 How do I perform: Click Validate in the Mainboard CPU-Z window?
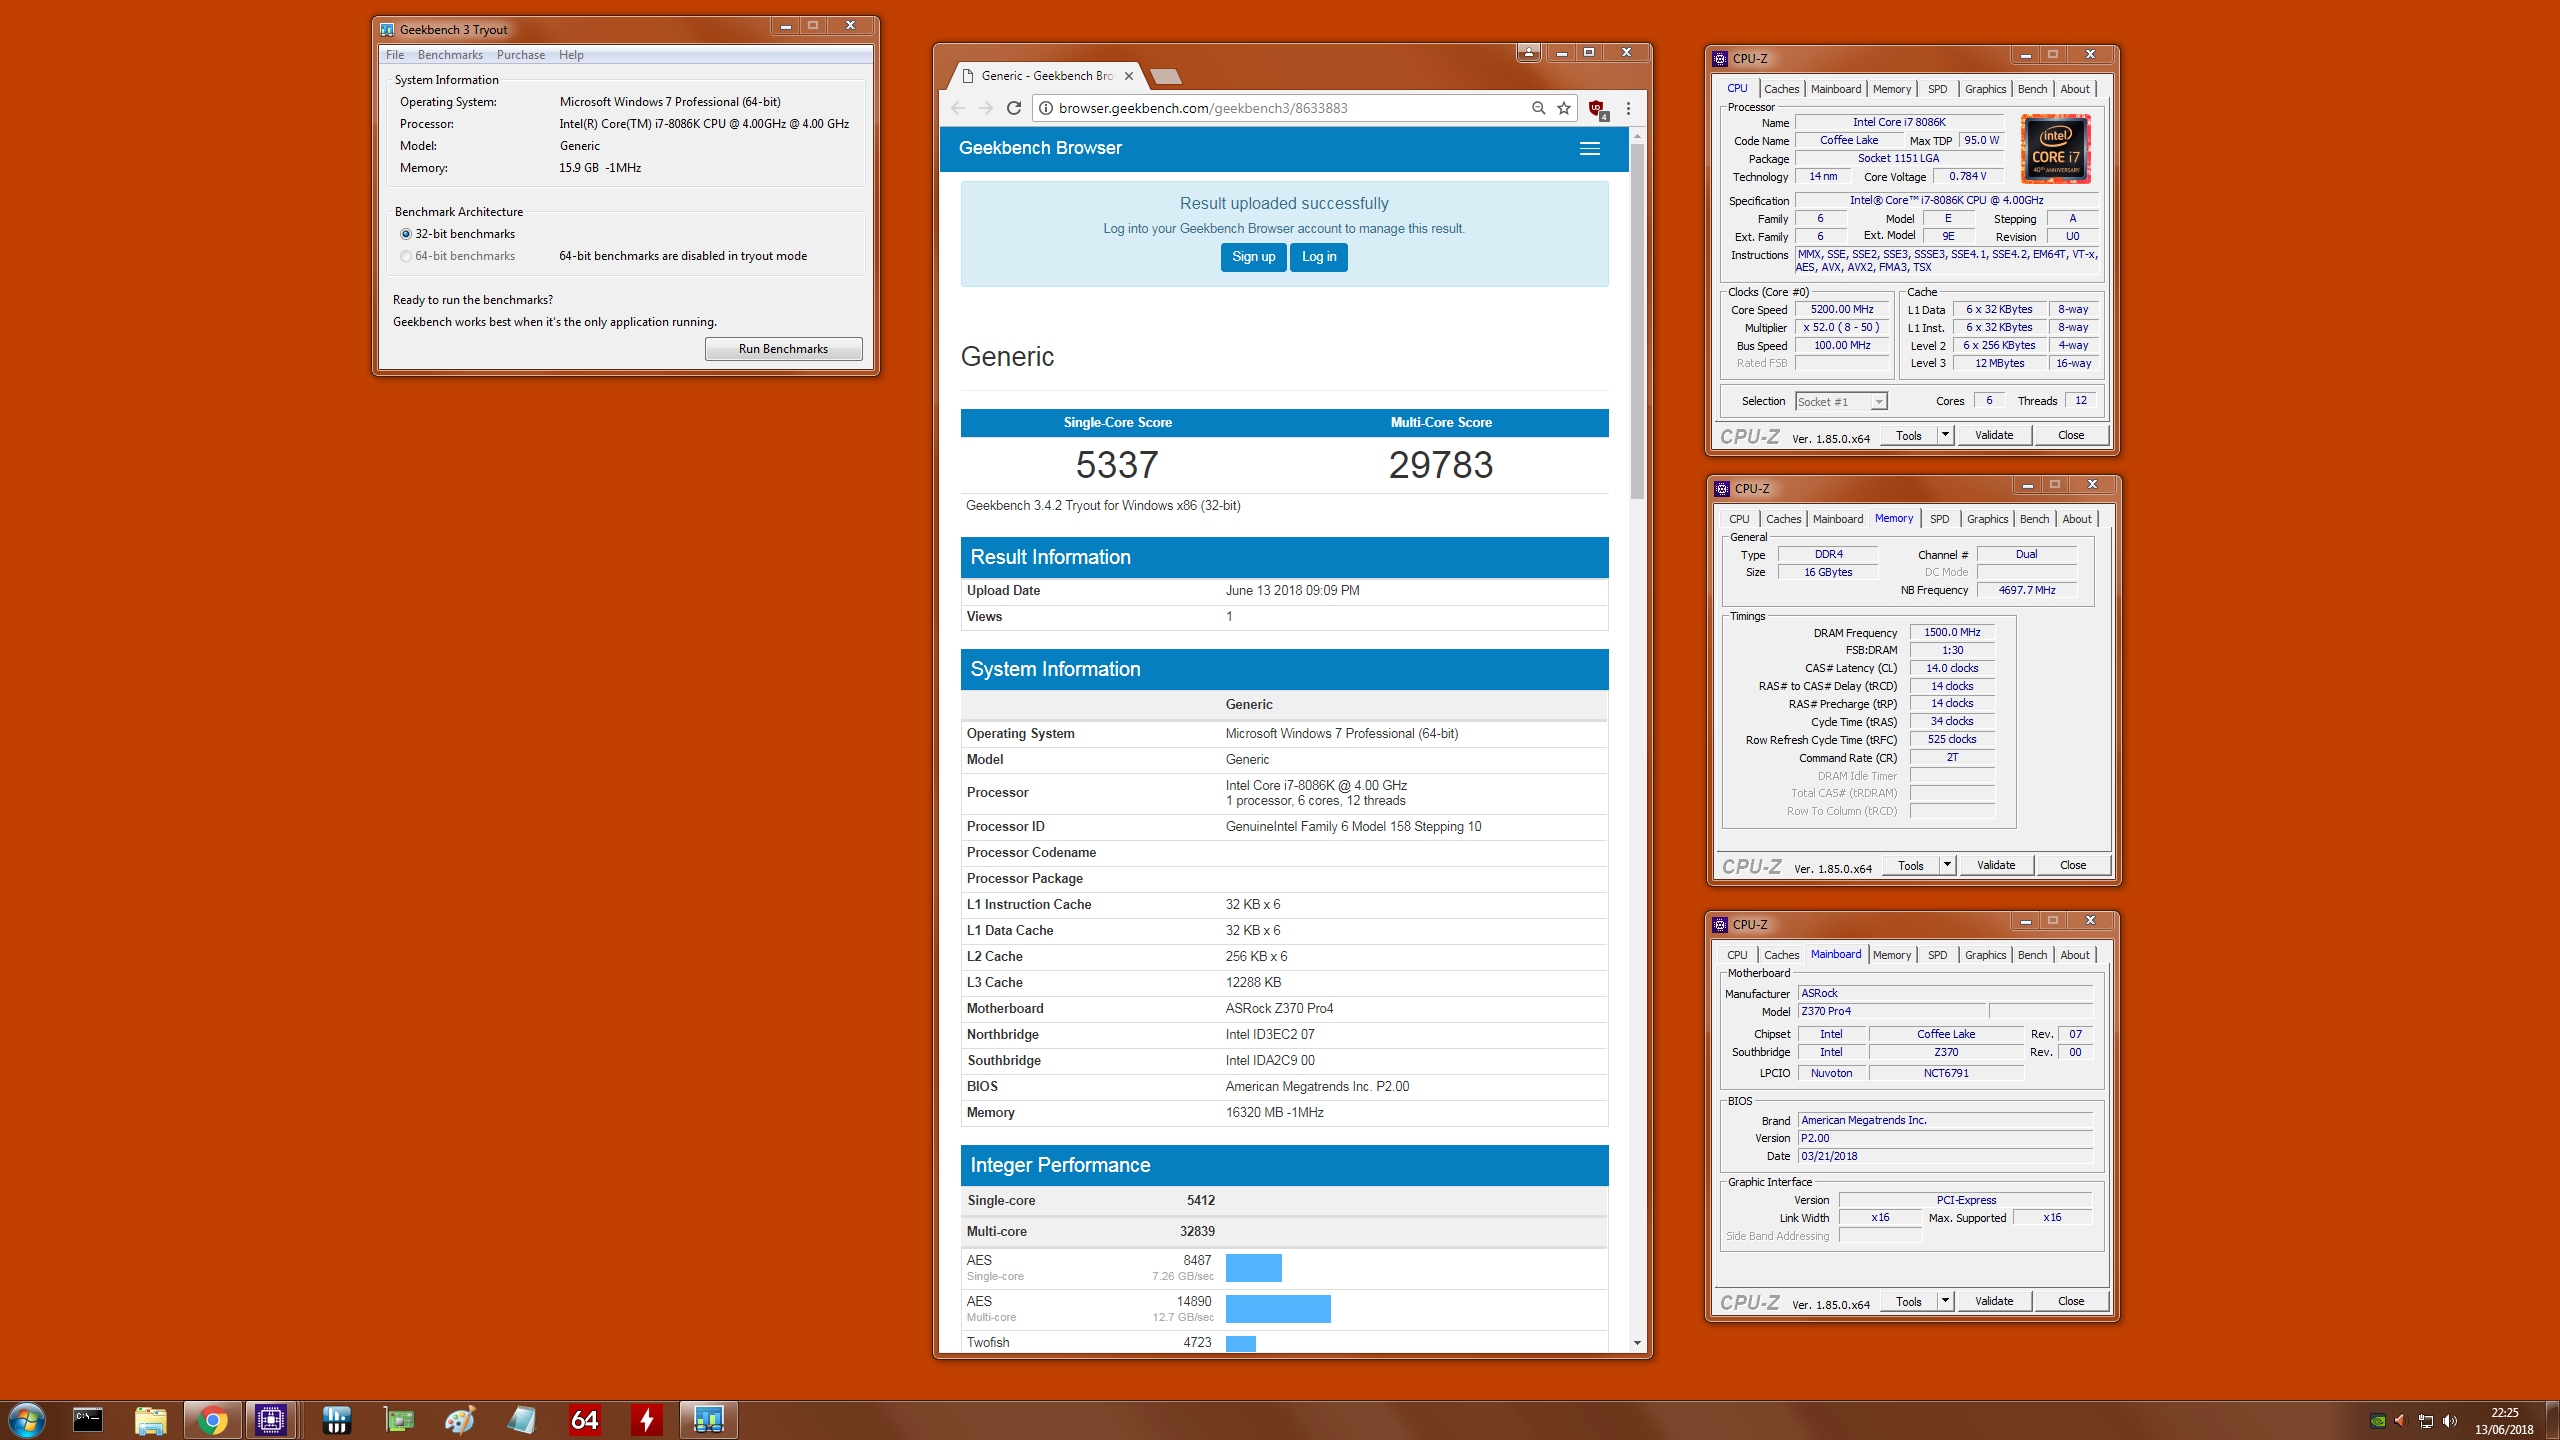tap(1994, 1301)
